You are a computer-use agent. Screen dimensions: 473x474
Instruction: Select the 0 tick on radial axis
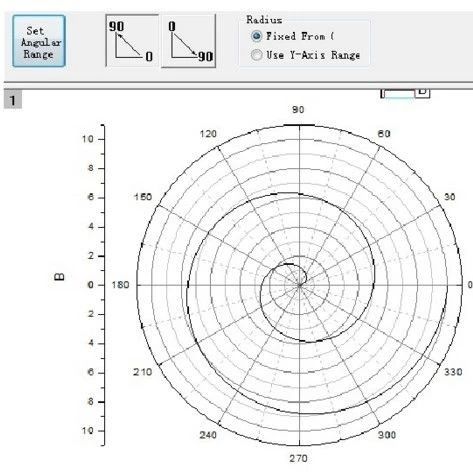(x=90, y=285)
